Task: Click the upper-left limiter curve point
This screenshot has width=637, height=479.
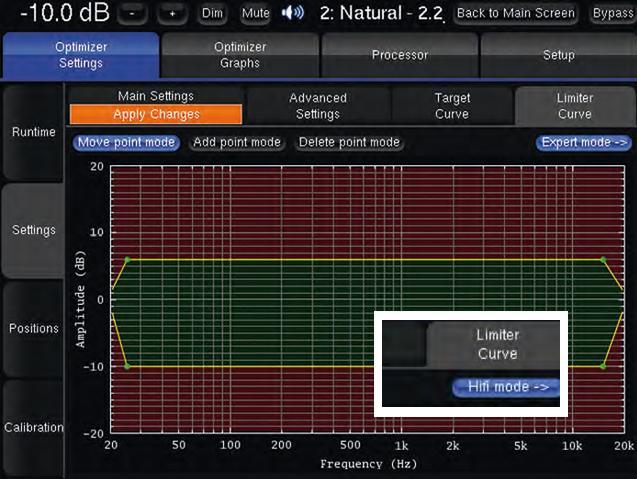Action: tap(127, 260)
